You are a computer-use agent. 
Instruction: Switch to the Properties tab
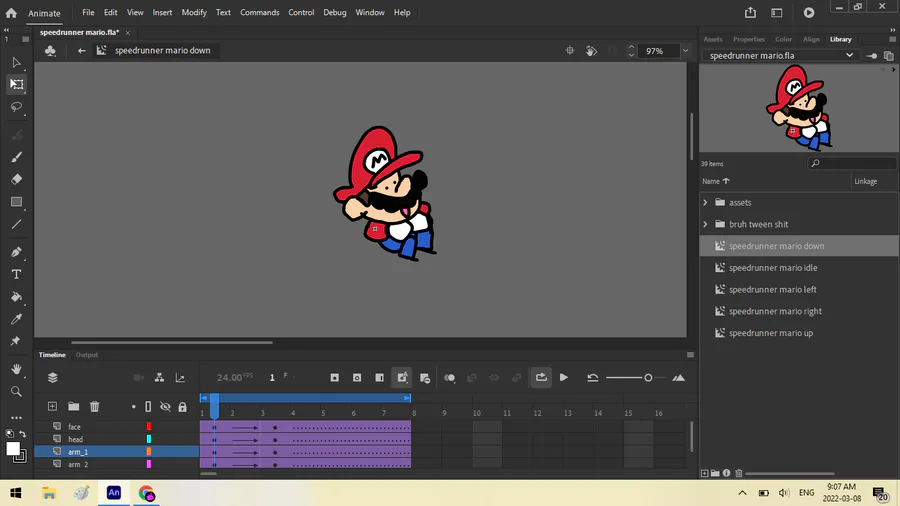coord(748,39)
